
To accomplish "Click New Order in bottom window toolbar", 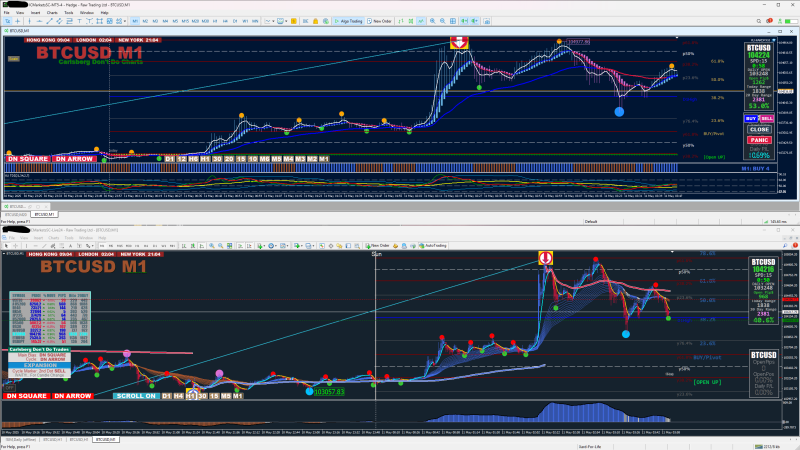I will click(378, 245).
